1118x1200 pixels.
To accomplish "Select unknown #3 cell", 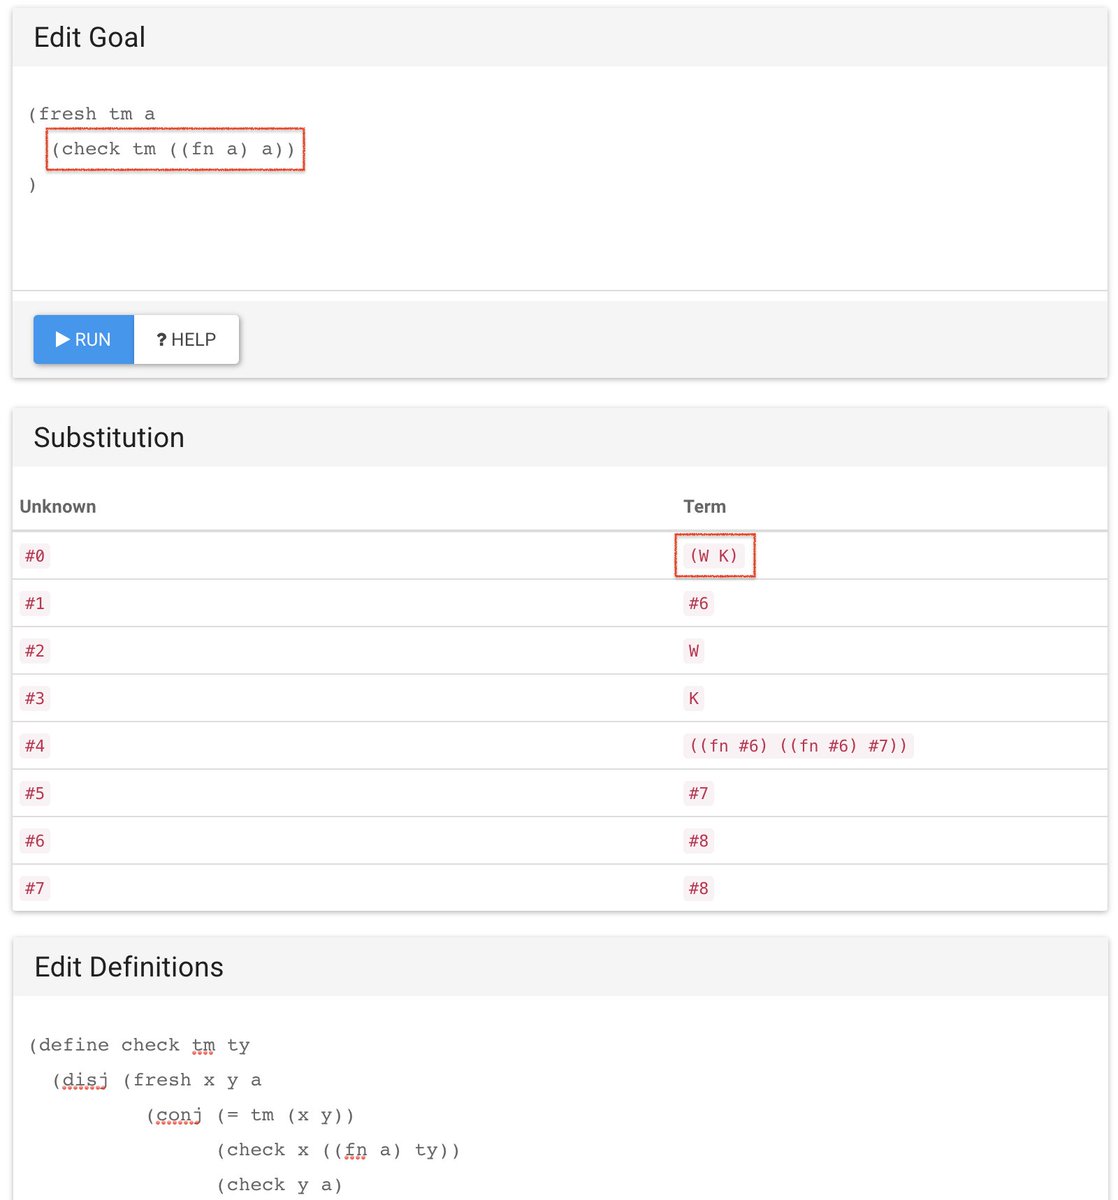I will coord(35,698).
